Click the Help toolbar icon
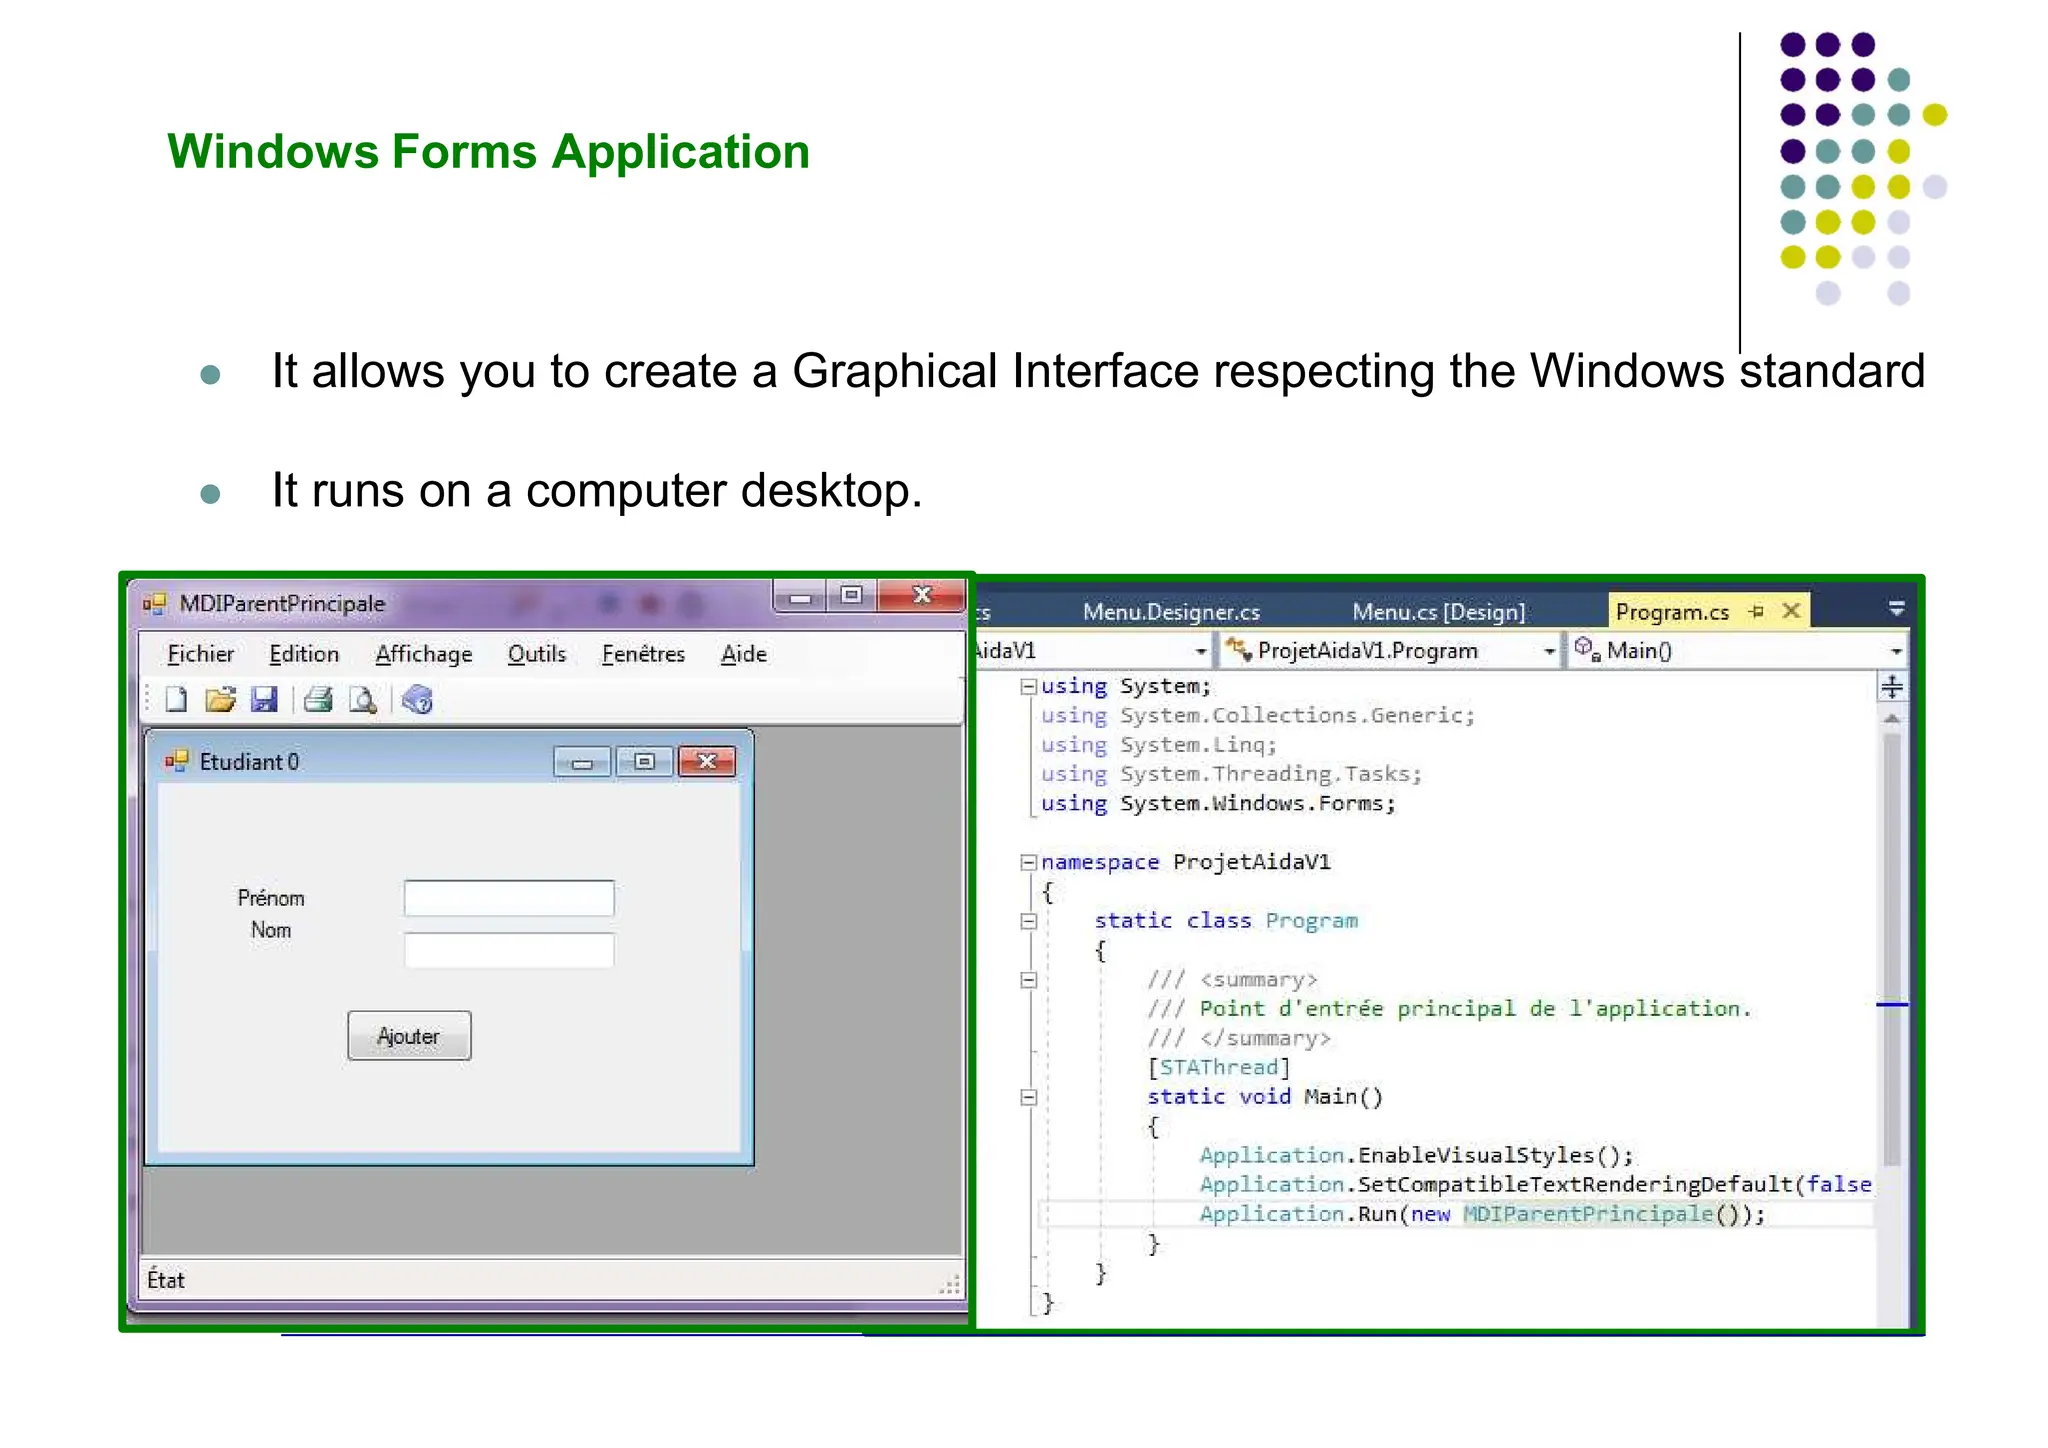Screen dimensions: 2048x1448 click(x=417, y=699)
